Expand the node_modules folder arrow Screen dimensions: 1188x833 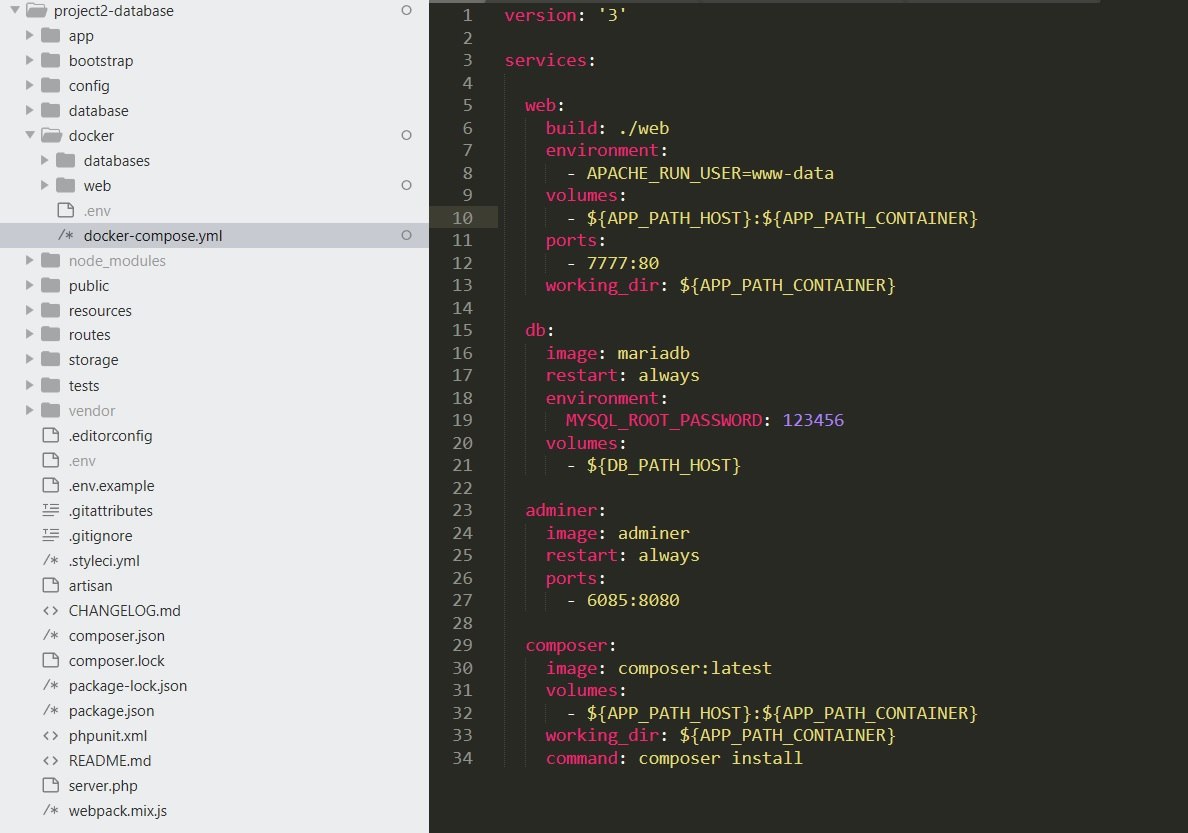click(30, 261)
